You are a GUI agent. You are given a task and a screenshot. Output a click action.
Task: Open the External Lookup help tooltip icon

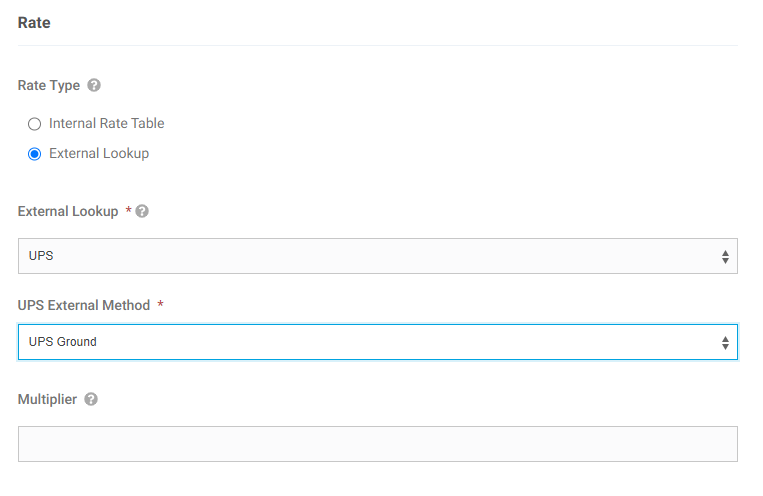pyautogui.click(x=142, y=211)
